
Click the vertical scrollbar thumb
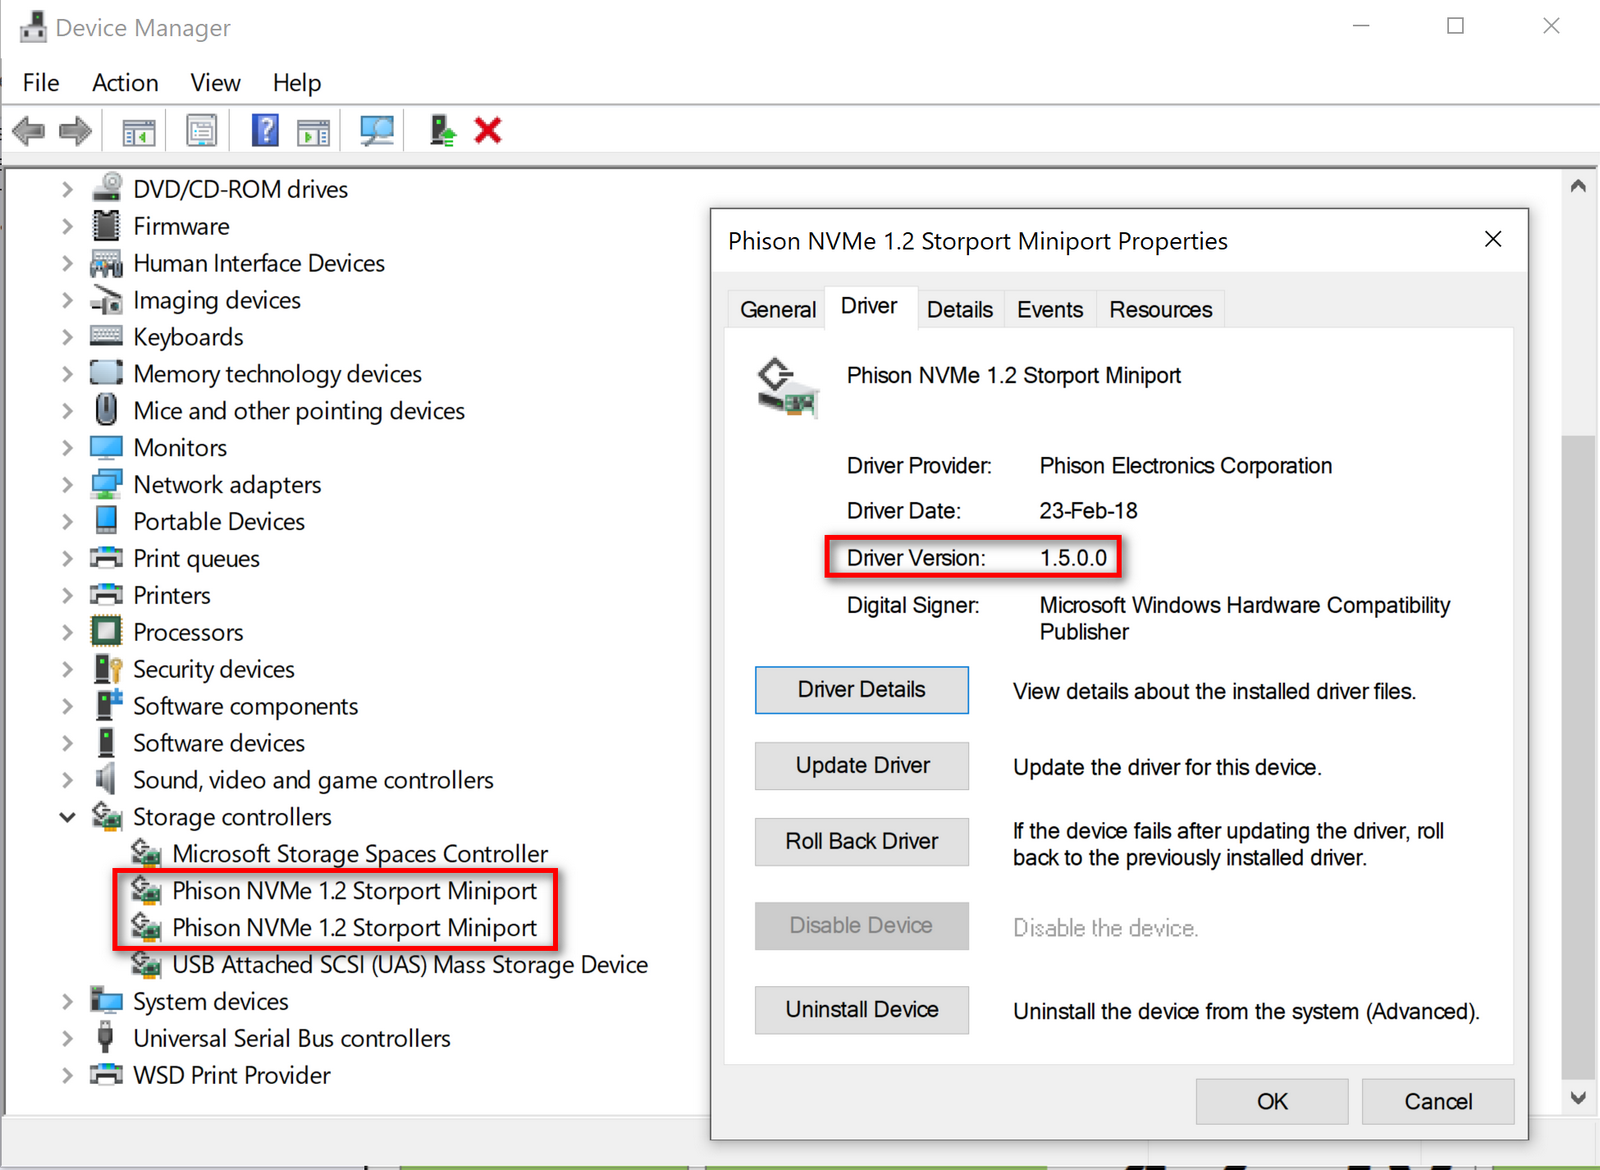pos(1578,758)
